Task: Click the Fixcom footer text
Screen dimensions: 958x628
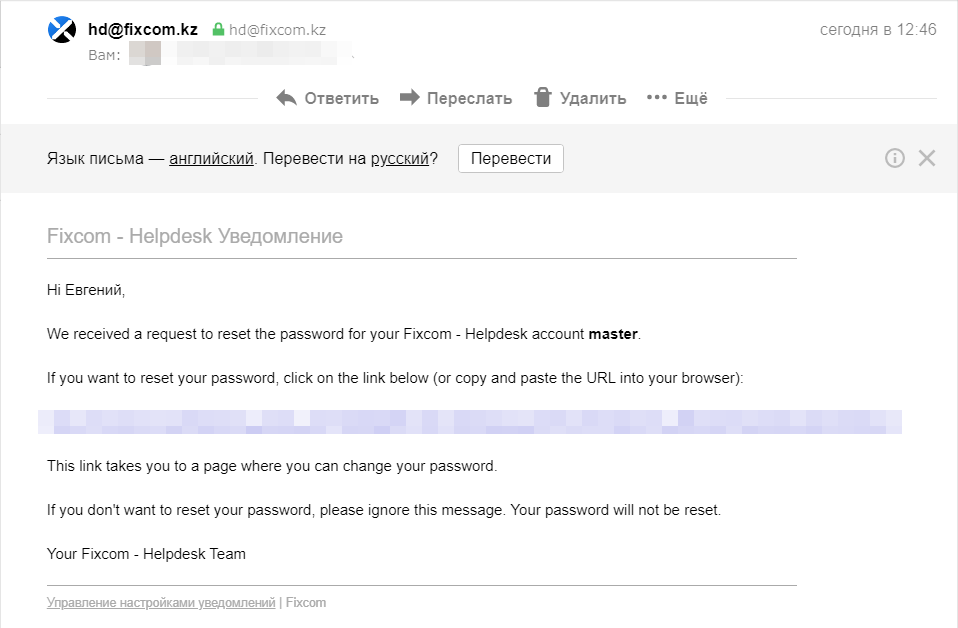Action: (x=306, y=602)
